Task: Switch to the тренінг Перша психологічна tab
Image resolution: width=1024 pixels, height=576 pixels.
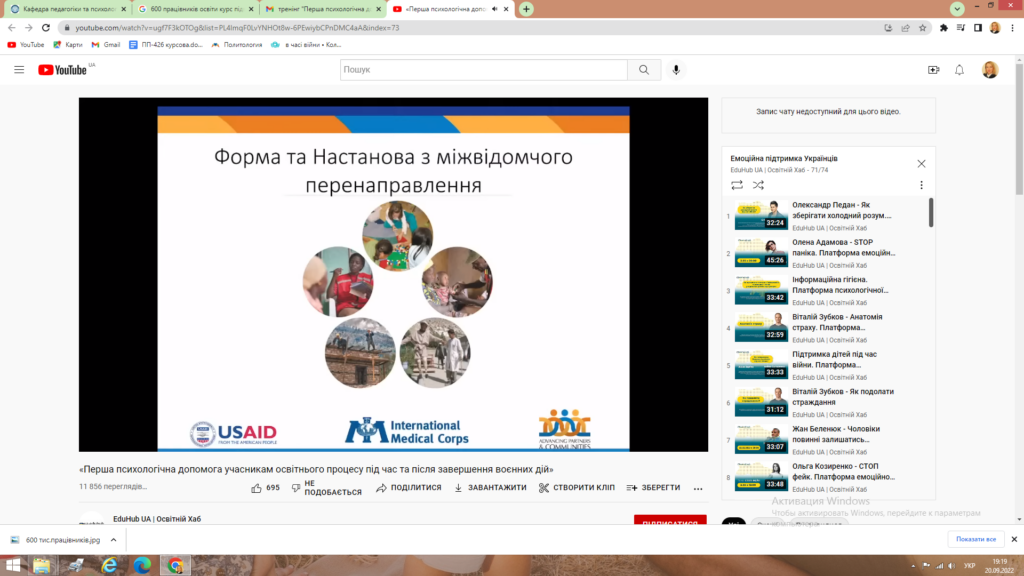Action: [320, 9]
